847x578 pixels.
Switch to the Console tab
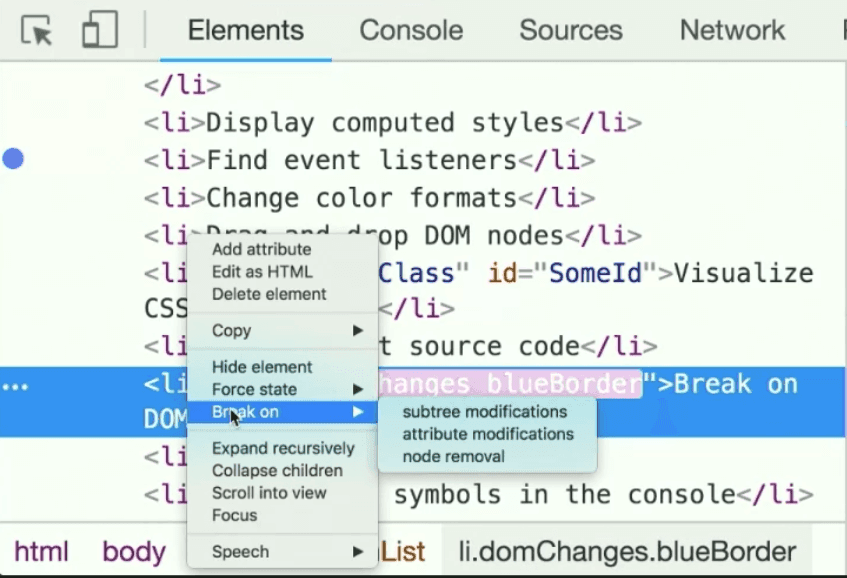point(411,30)
